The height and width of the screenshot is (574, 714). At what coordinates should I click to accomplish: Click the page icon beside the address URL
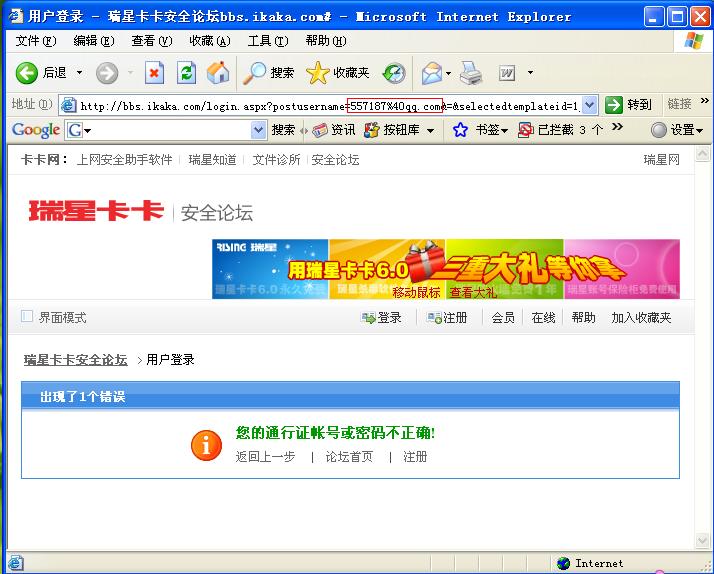point(69,105)
